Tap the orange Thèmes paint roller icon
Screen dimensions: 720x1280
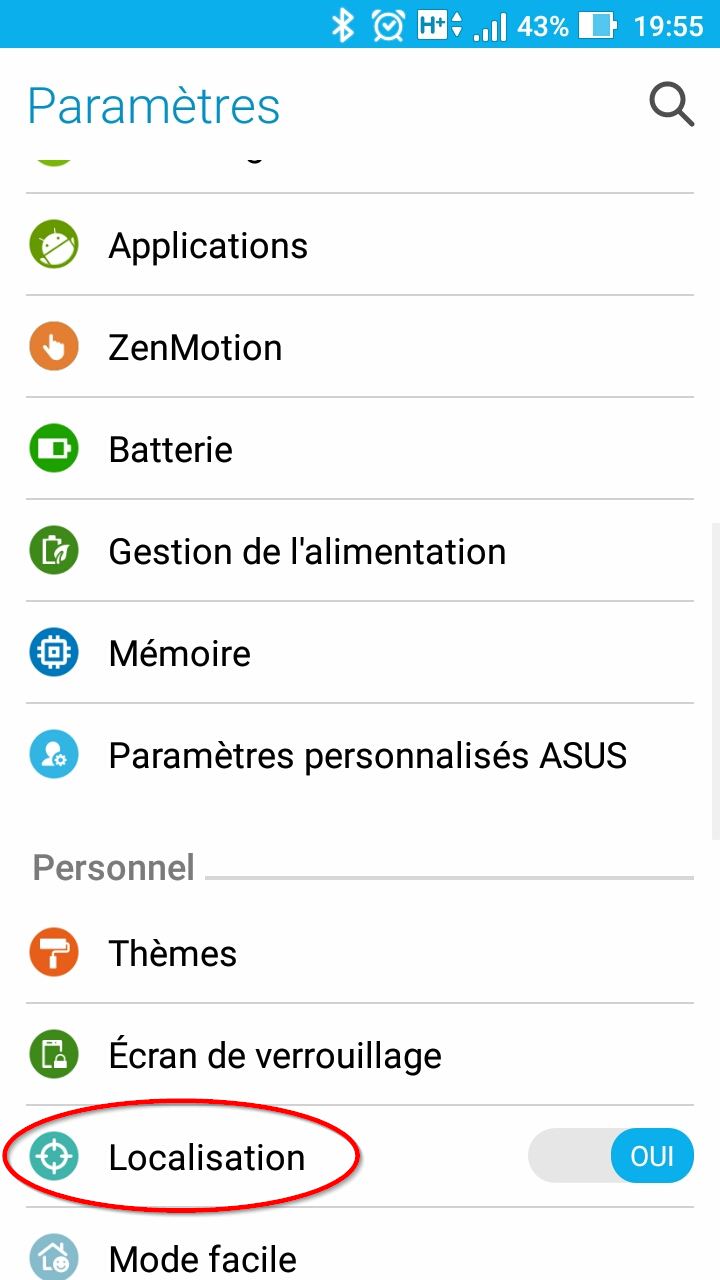coord(54,953)
